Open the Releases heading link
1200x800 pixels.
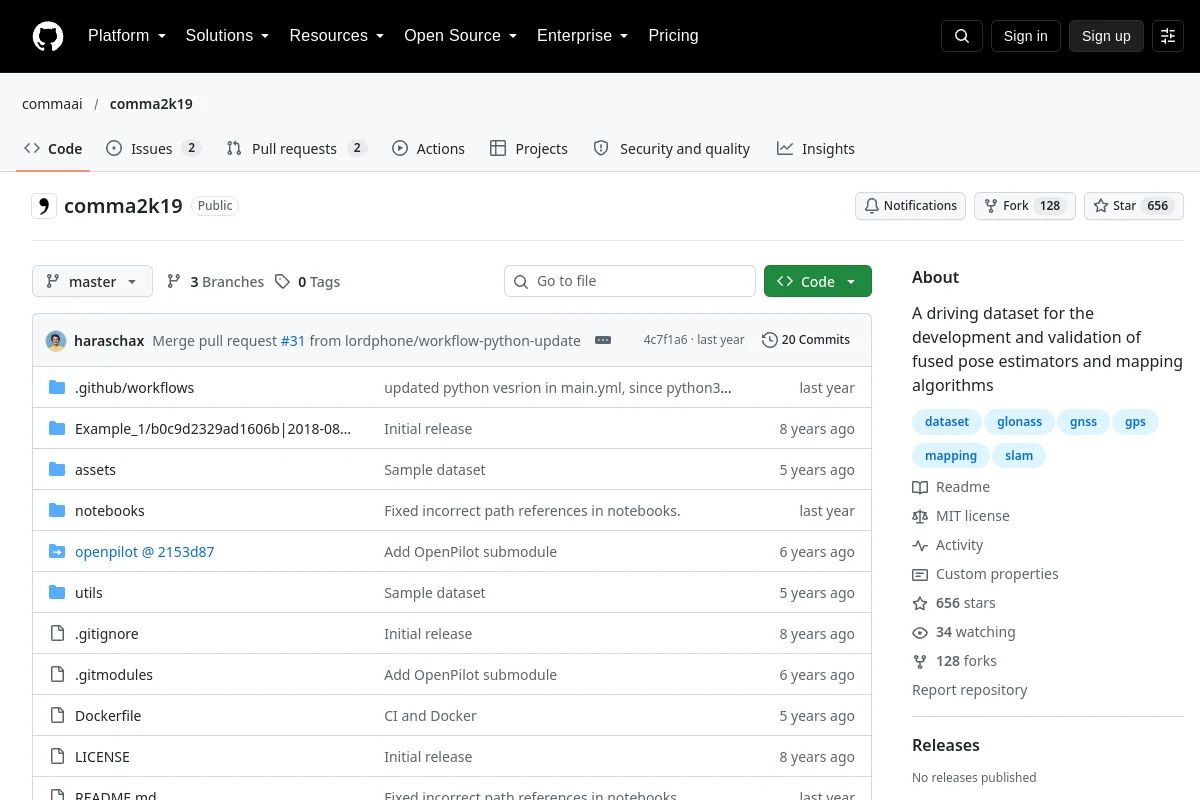tap(946, 745)
